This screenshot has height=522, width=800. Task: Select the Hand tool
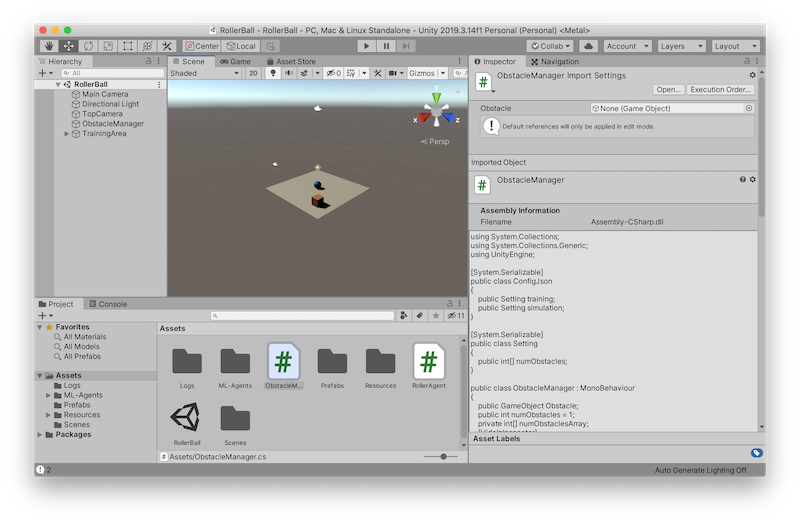[49, 46]
